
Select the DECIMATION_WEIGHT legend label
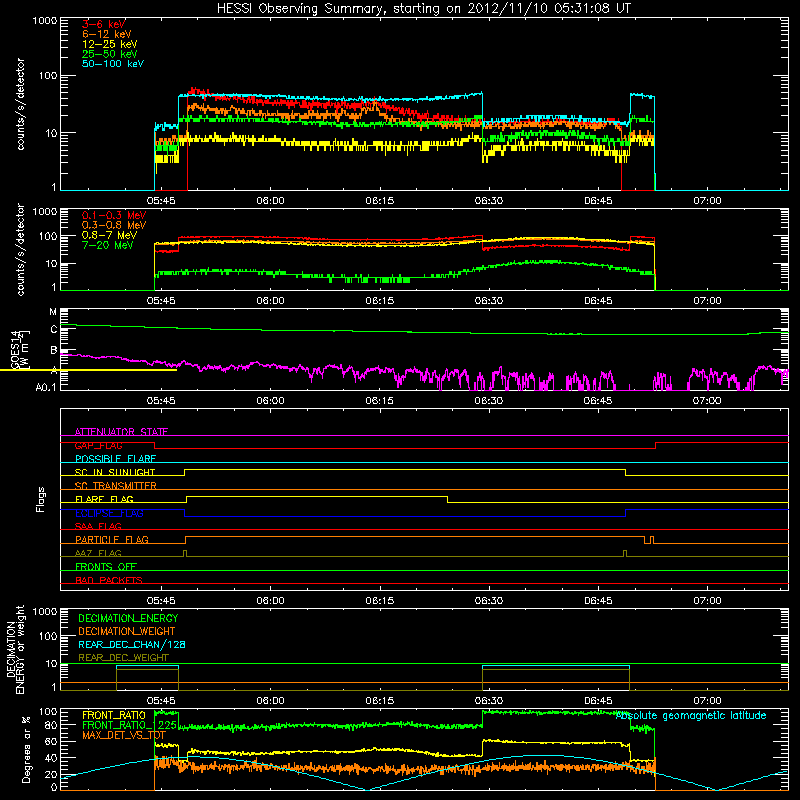pos(127,631)
